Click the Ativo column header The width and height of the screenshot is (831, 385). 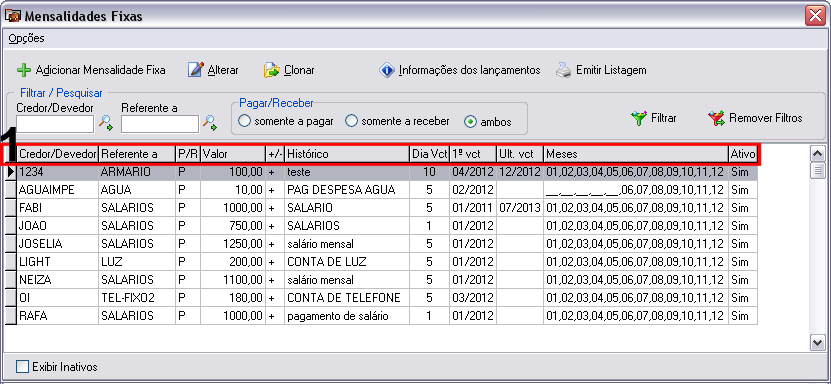pos(743,154)
